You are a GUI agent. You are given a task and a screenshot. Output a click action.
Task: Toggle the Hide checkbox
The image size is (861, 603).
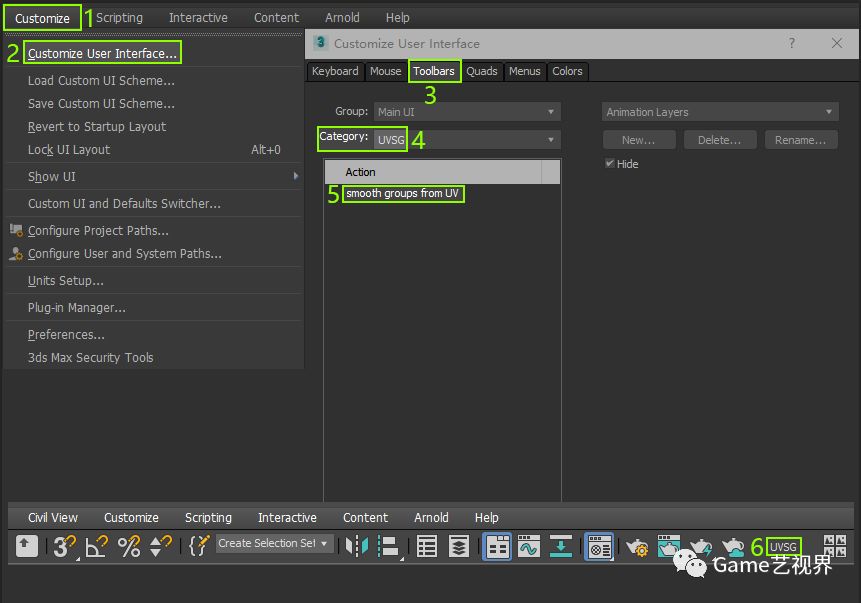(x=610, y=163)
